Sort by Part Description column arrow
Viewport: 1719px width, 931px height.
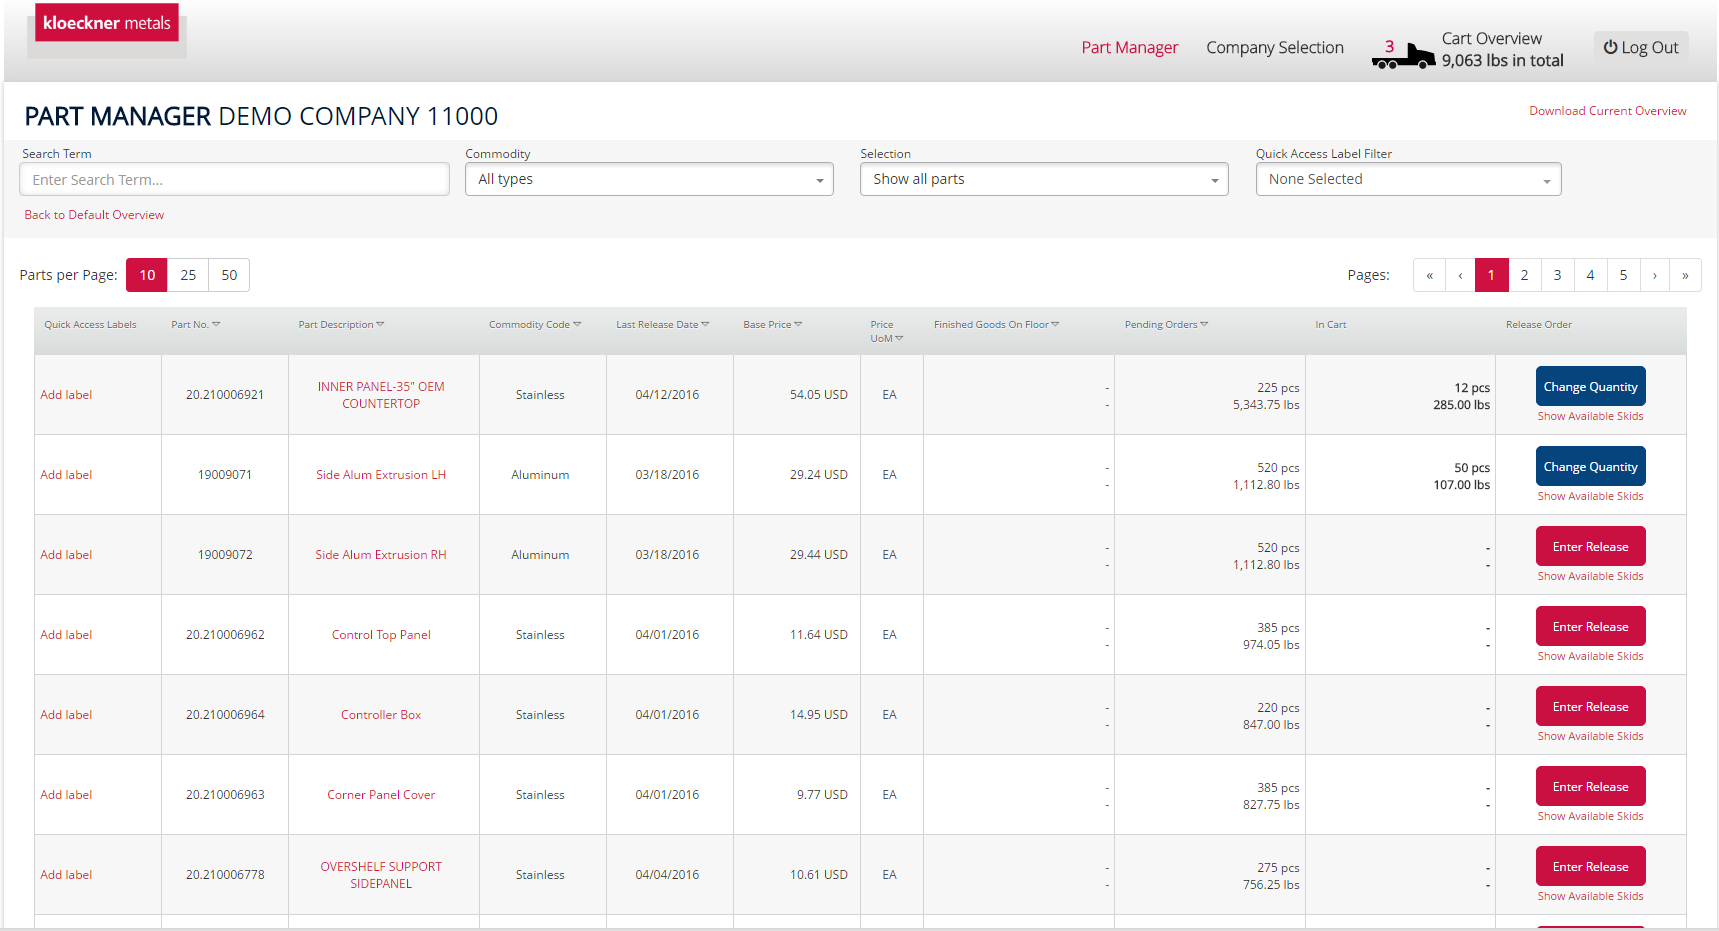(380, 324)
